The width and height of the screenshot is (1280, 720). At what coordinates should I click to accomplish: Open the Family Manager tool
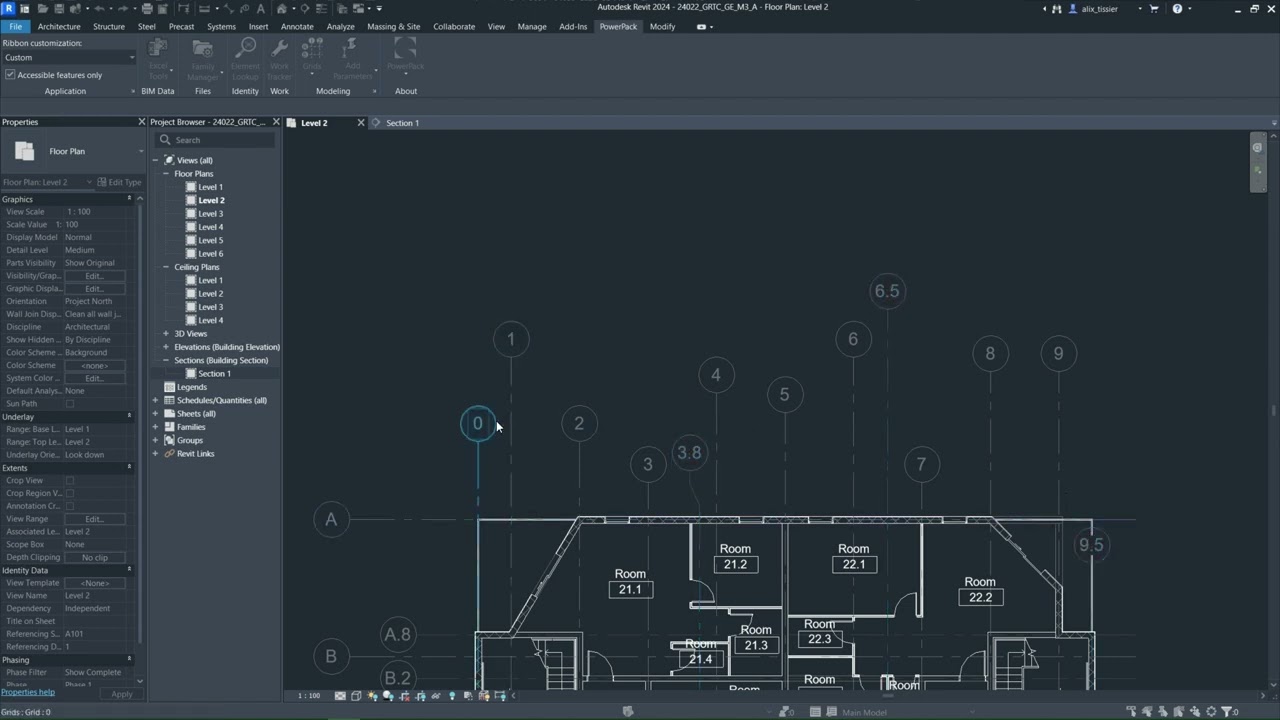click(203, 58)
